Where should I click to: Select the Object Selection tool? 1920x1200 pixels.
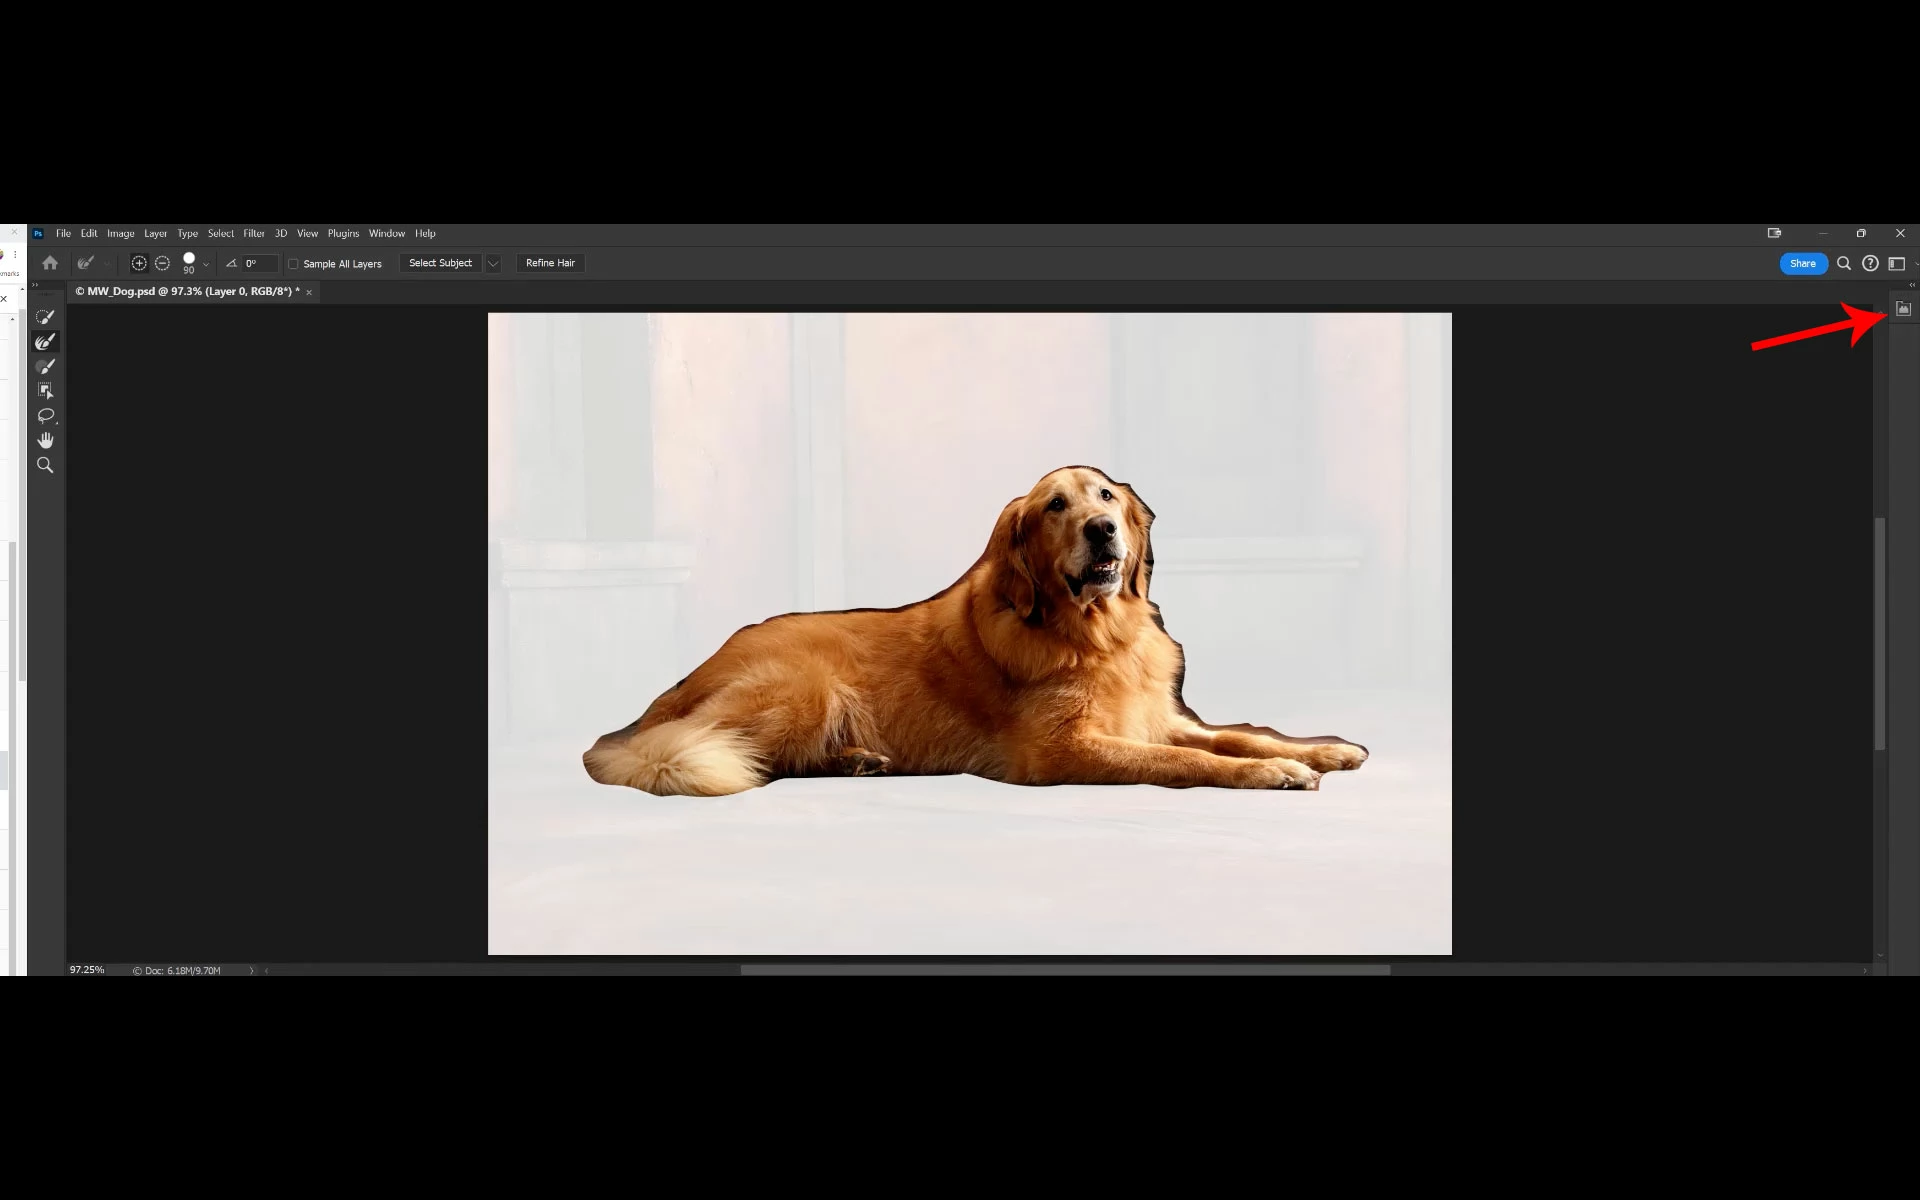coord(45,391)
